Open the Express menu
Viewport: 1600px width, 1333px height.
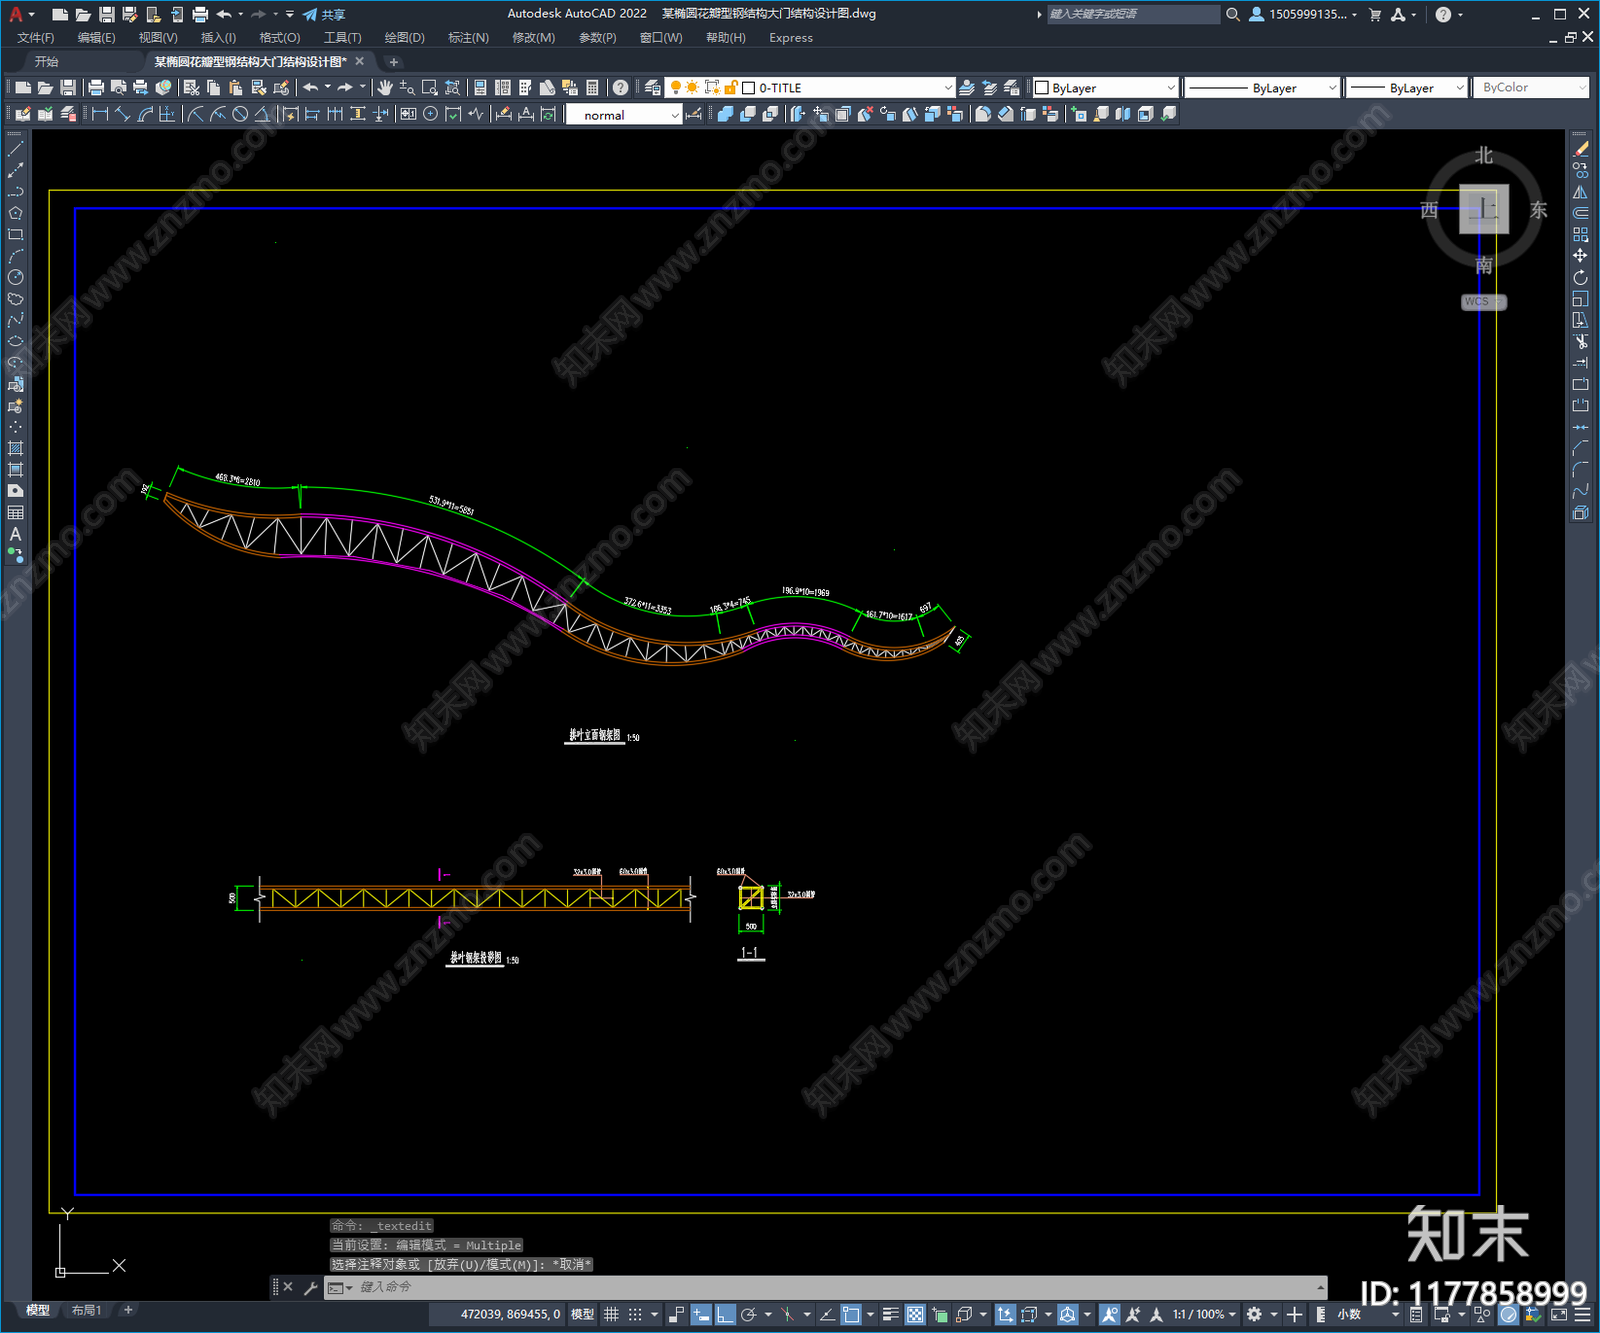(x=791, y=37)
